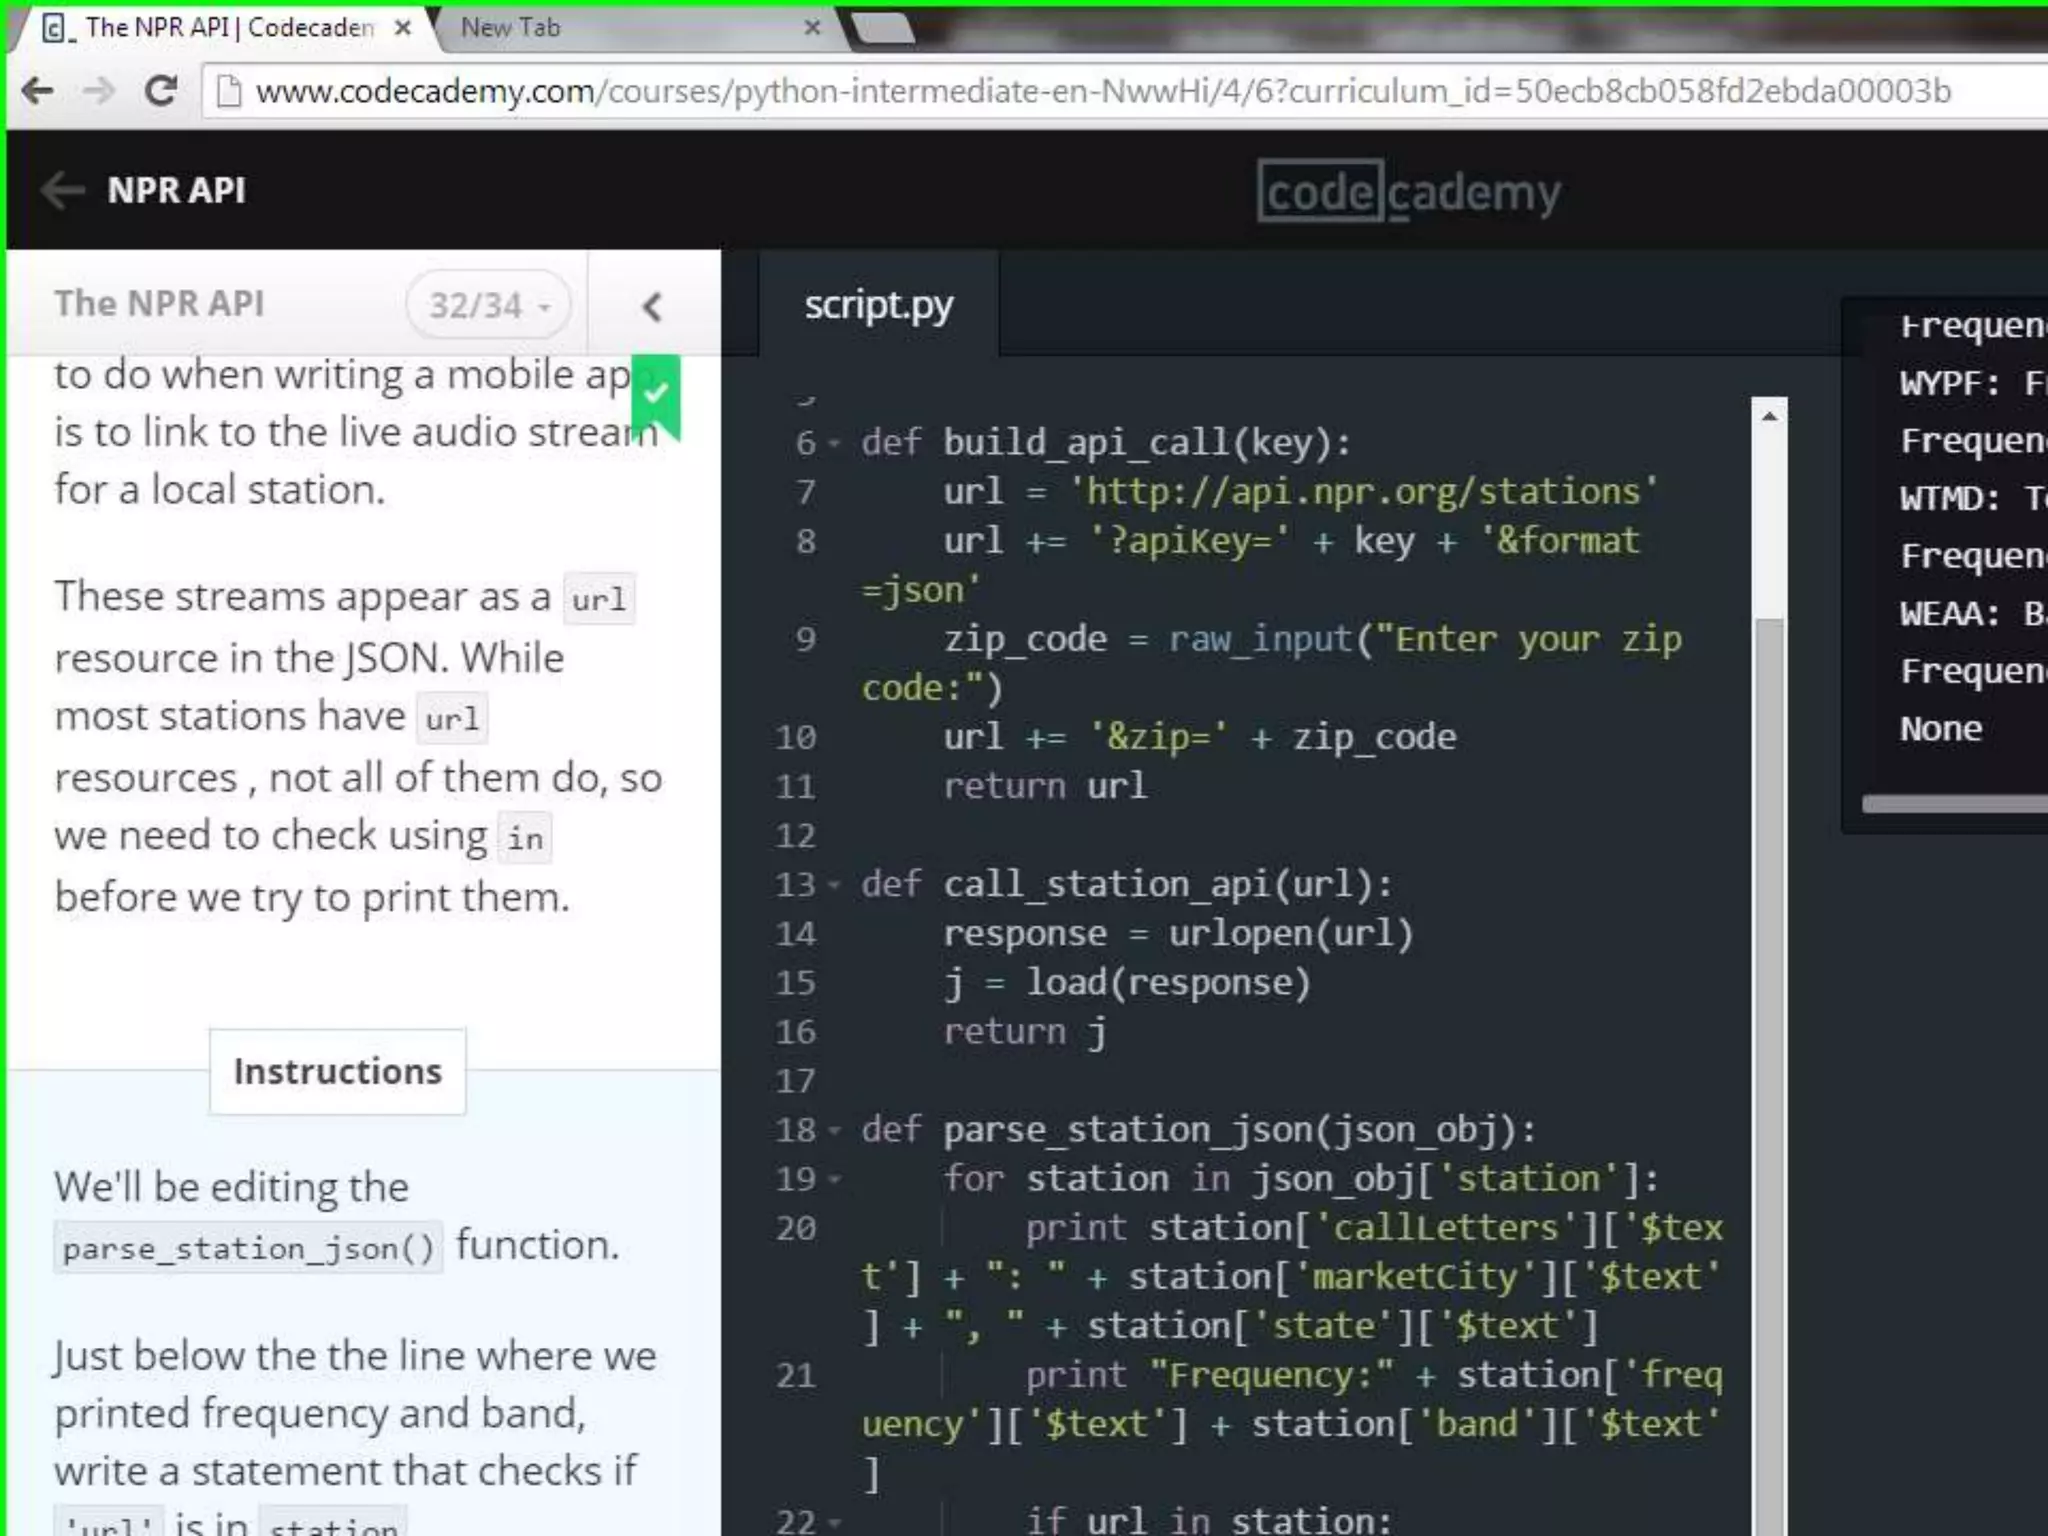Click the Codecademy logo
Screen dimensions: 2048x1536
tap(1409, 191)
